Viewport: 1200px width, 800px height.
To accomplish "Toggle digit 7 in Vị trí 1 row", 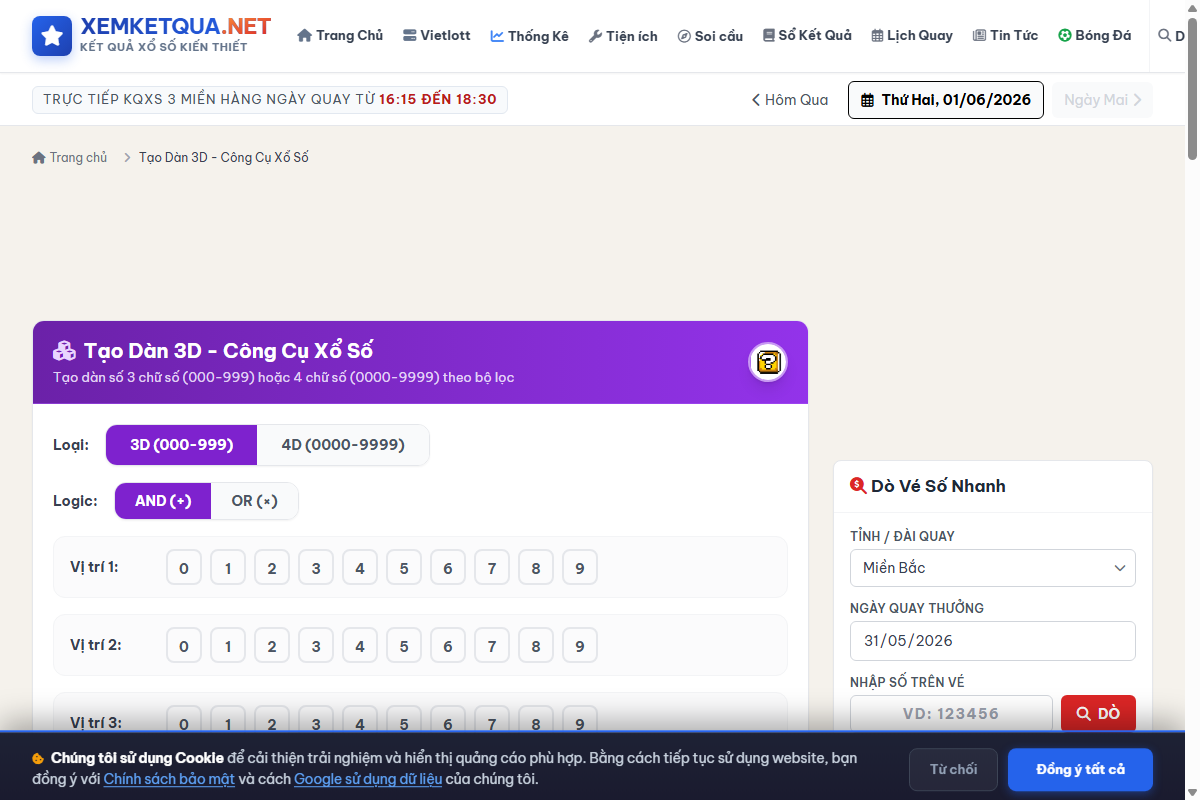I will coord(492,568).
